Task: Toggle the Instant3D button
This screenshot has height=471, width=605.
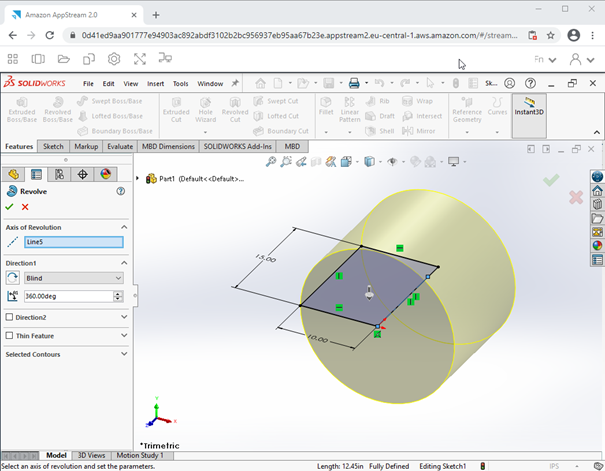Action: coord(529,115)
